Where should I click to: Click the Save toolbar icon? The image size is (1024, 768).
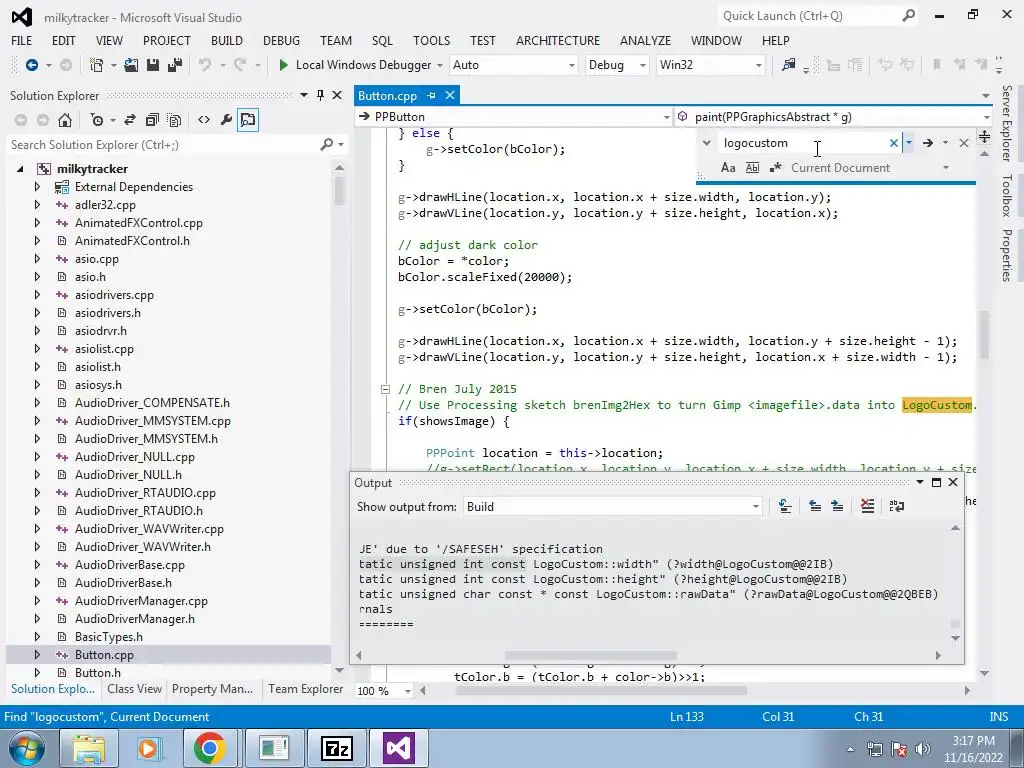click(153, 65)
